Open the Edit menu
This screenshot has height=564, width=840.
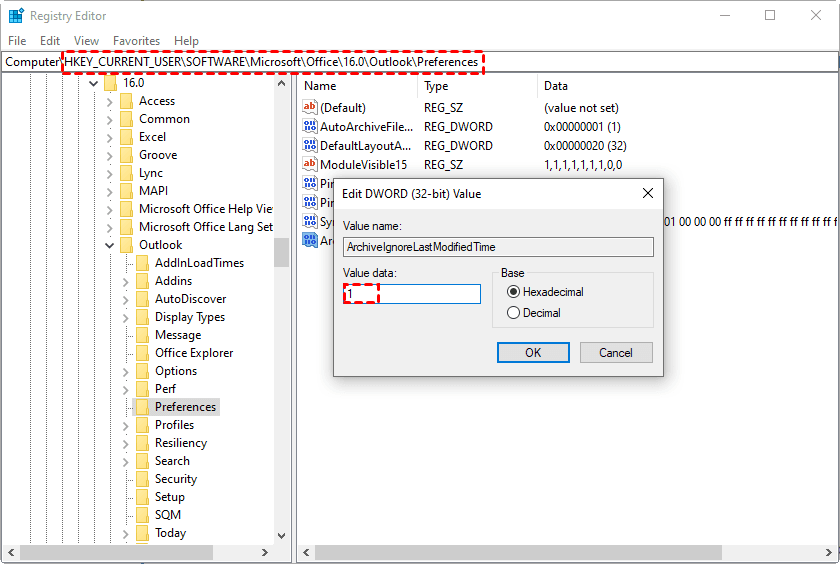[50, 41]
